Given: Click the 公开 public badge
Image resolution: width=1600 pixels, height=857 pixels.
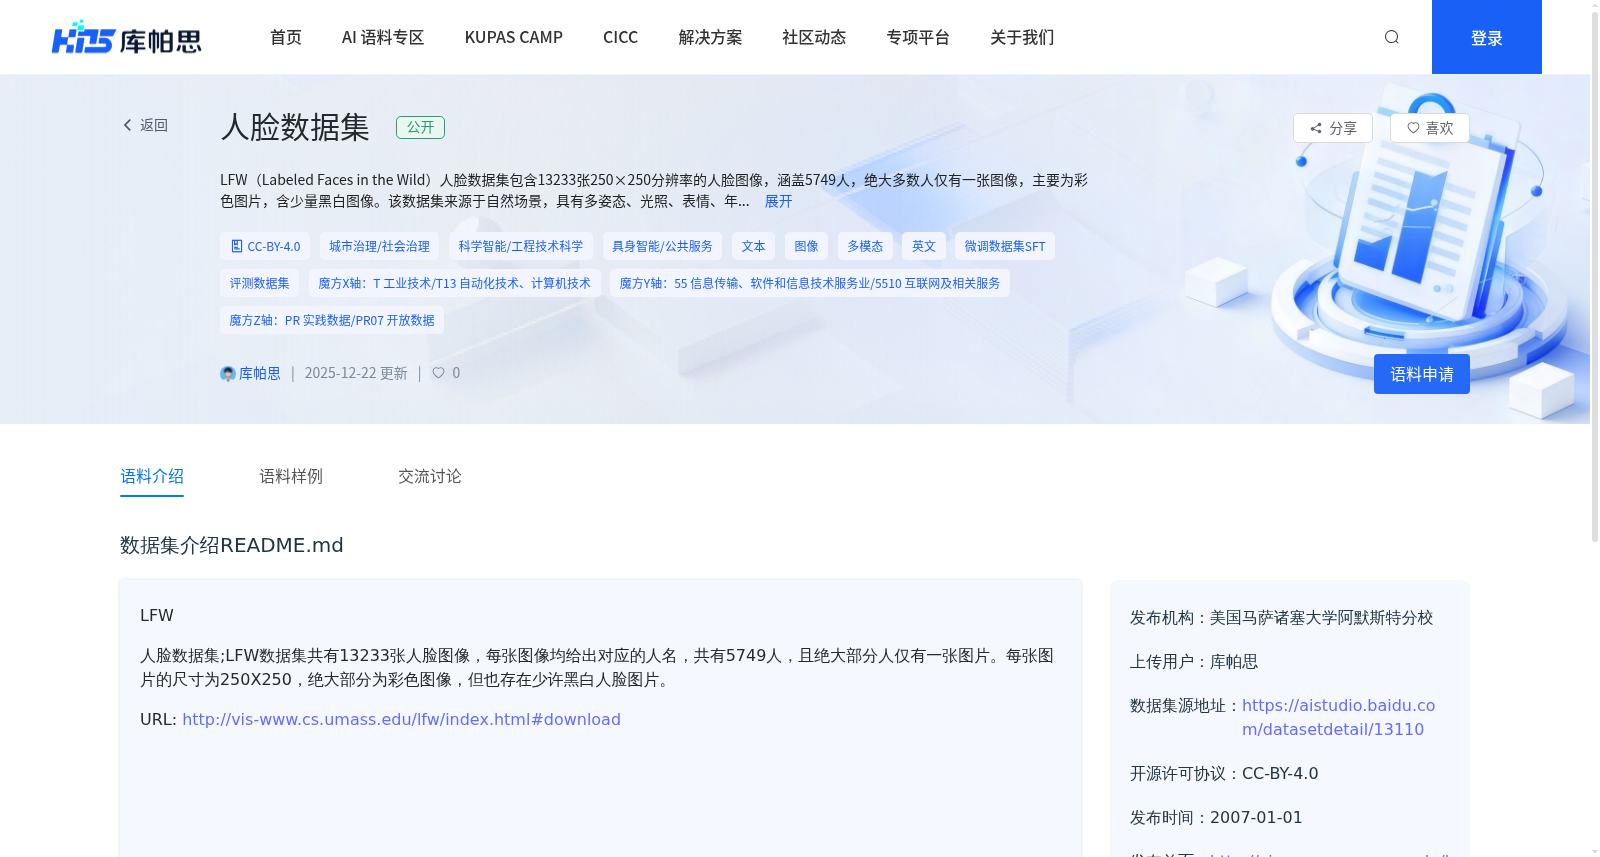Looking at the screenshot, I should [x=420, y=127].
